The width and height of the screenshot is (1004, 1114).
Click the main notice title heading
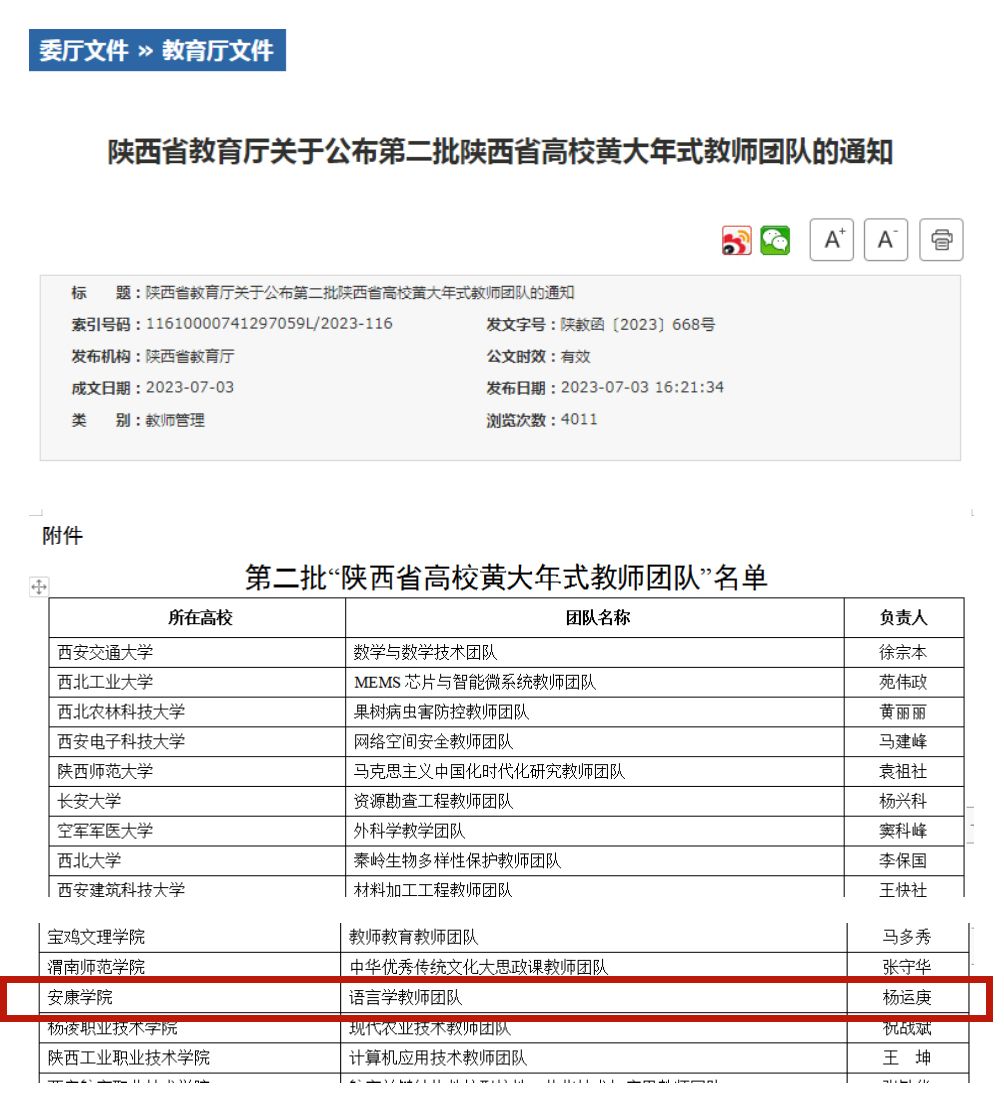pos(500,153)
